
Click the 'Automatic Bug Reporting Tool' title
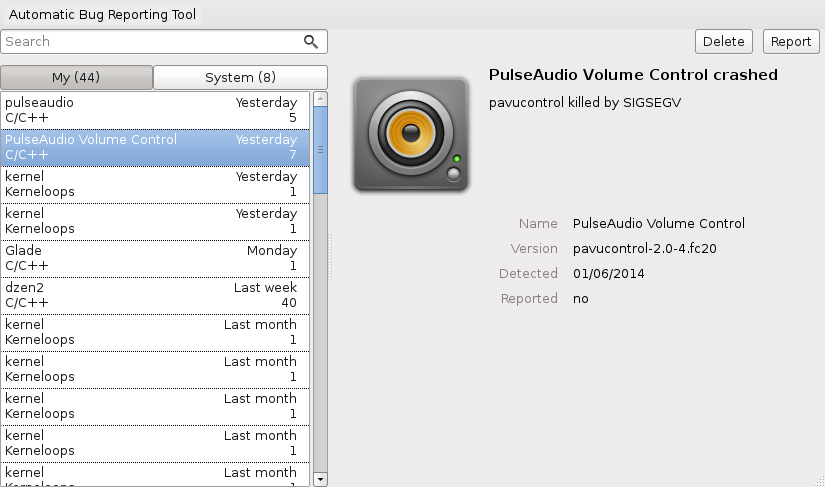[103, 14]
